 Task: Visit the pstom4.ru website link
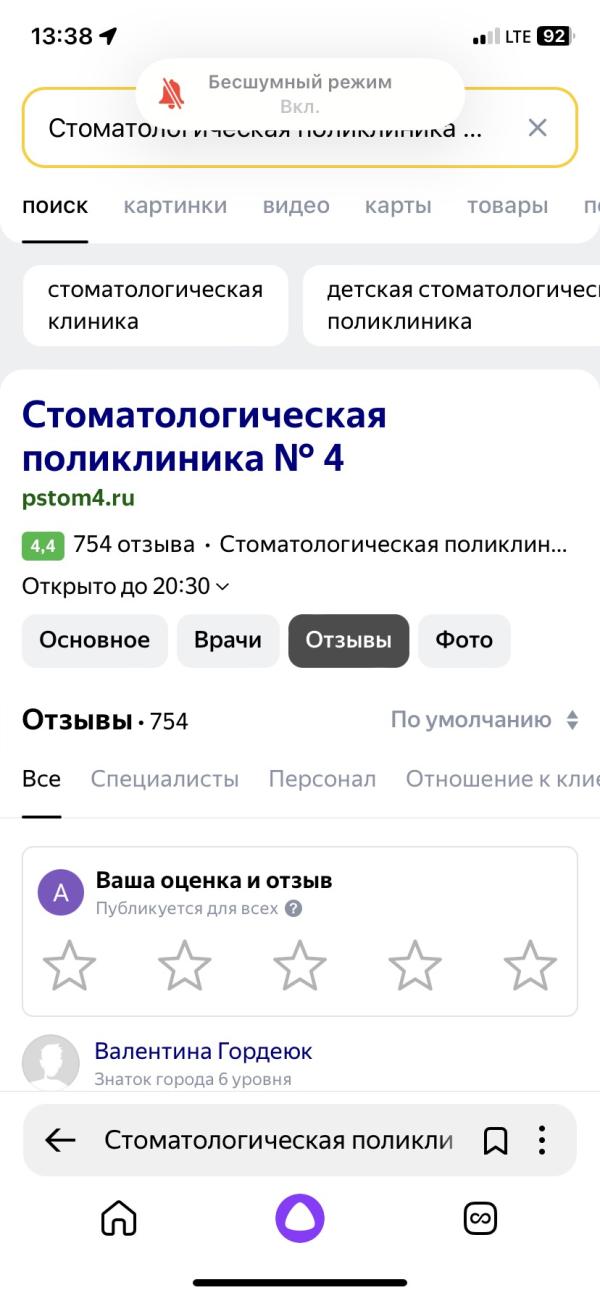coord(78,498)
